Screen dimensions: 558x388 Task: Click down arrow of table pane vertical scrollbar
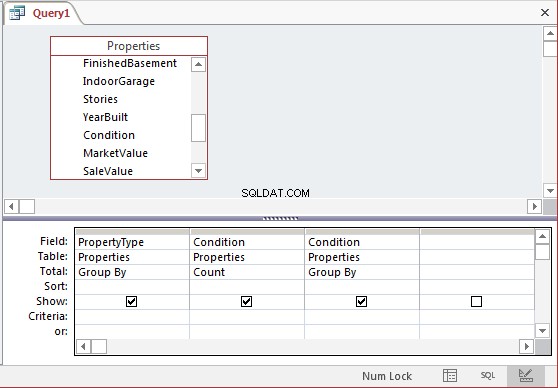550,190
